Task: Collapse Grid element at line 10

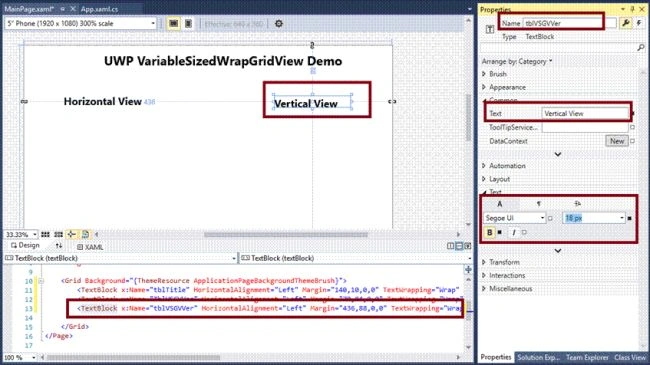Action: click(x=41, y=281)
